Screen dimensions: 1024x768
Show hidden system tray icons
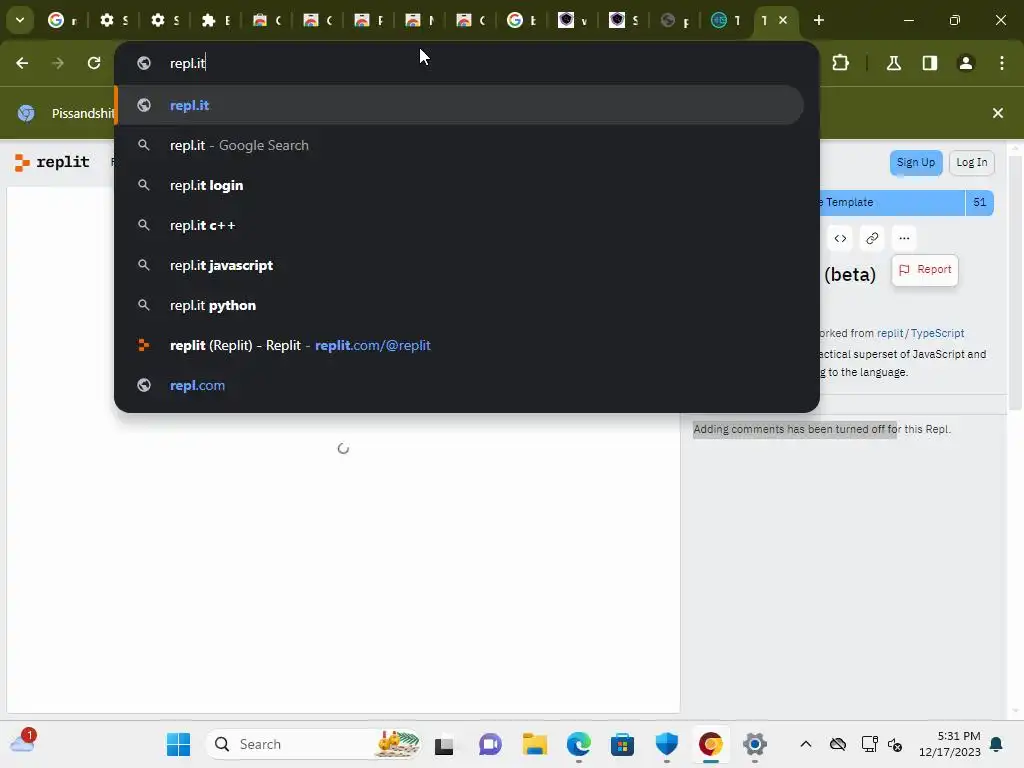click(x=806, y=744)
